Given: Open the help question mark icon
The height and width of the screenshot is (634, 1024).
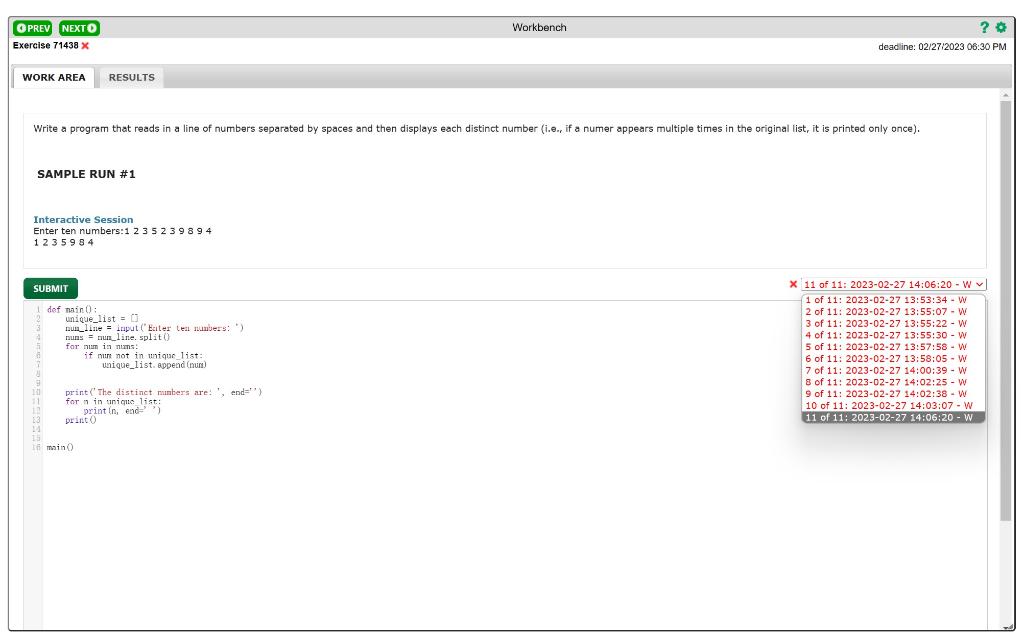Looking at the screenshot, I should click(x=984, y=25).
